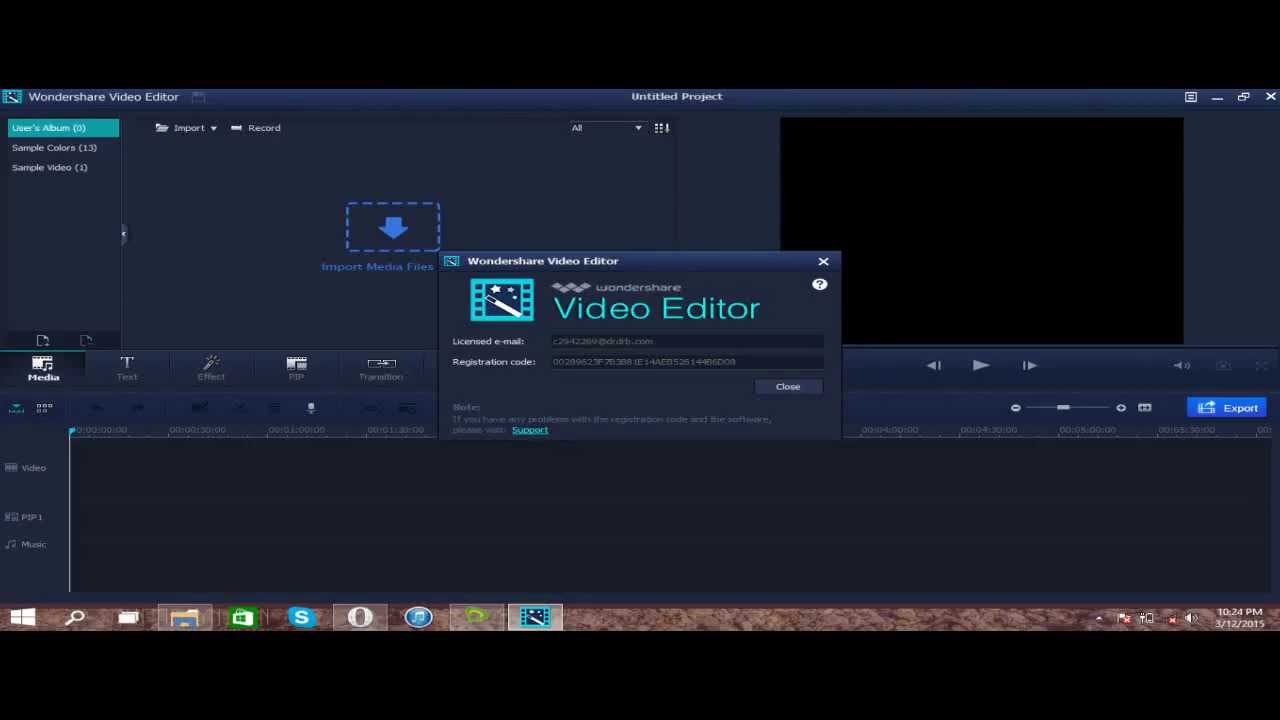
Task: Click the delete folder icon
Action: tap(86, 341)
